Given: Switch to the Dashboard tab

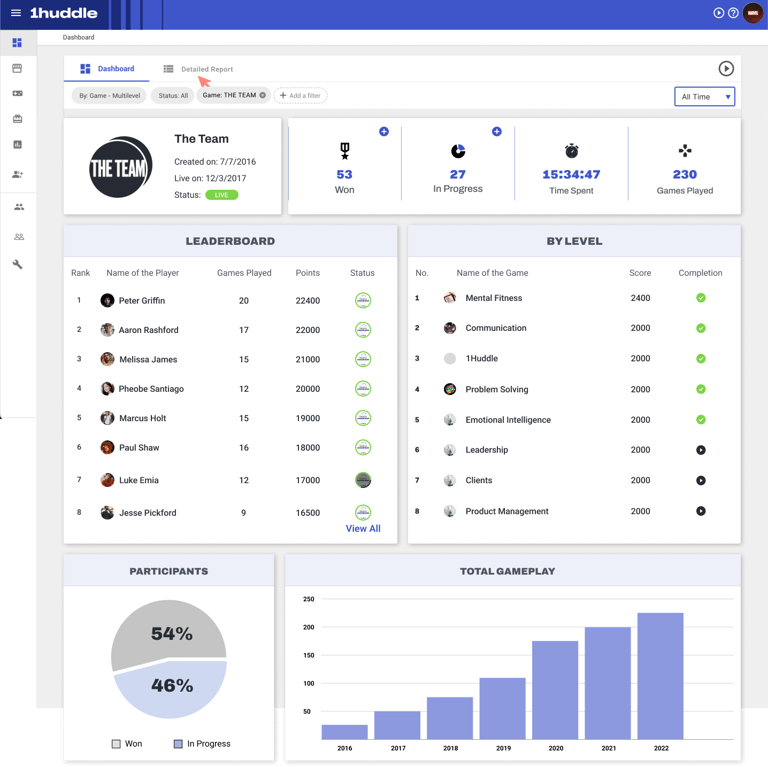Looking at the screenshot, I should click(x=107, y=69).
